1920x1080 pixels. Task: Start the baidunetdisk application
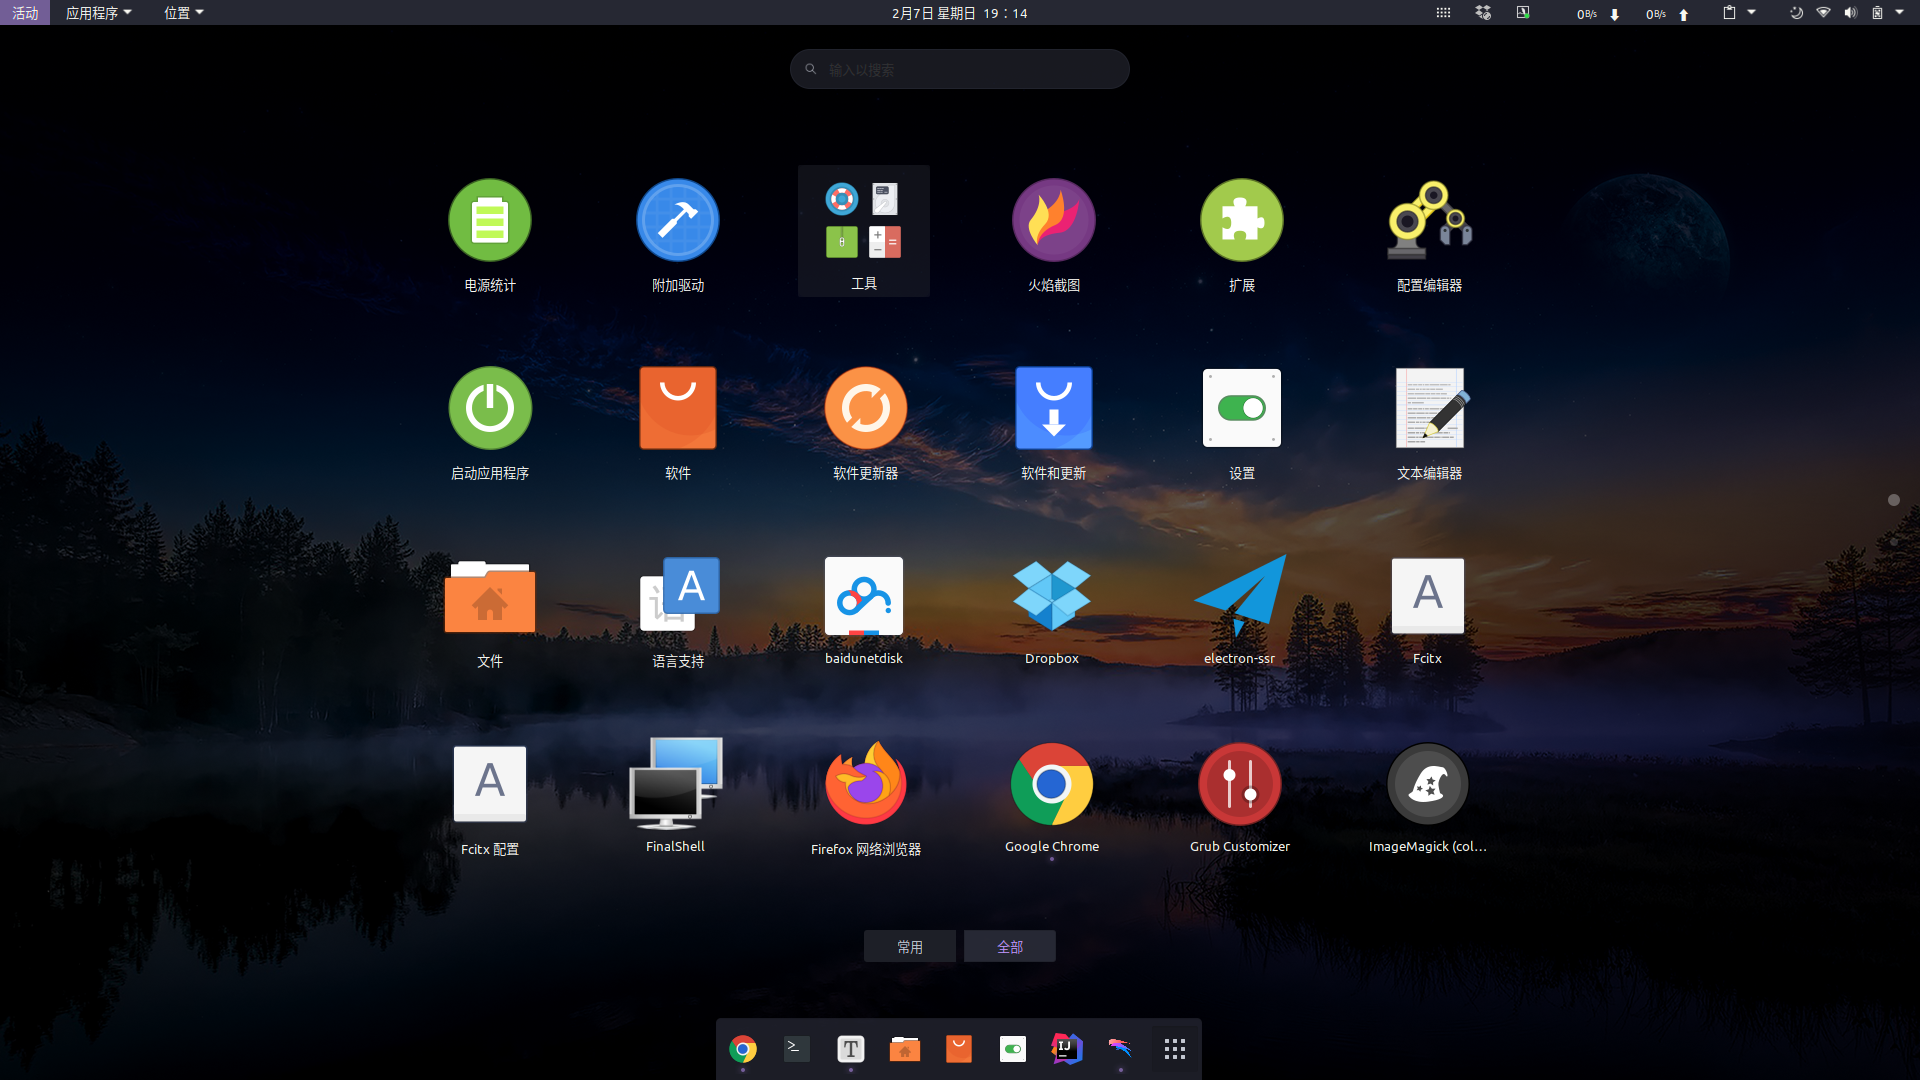pyautogui.click(x=864, y=596)
